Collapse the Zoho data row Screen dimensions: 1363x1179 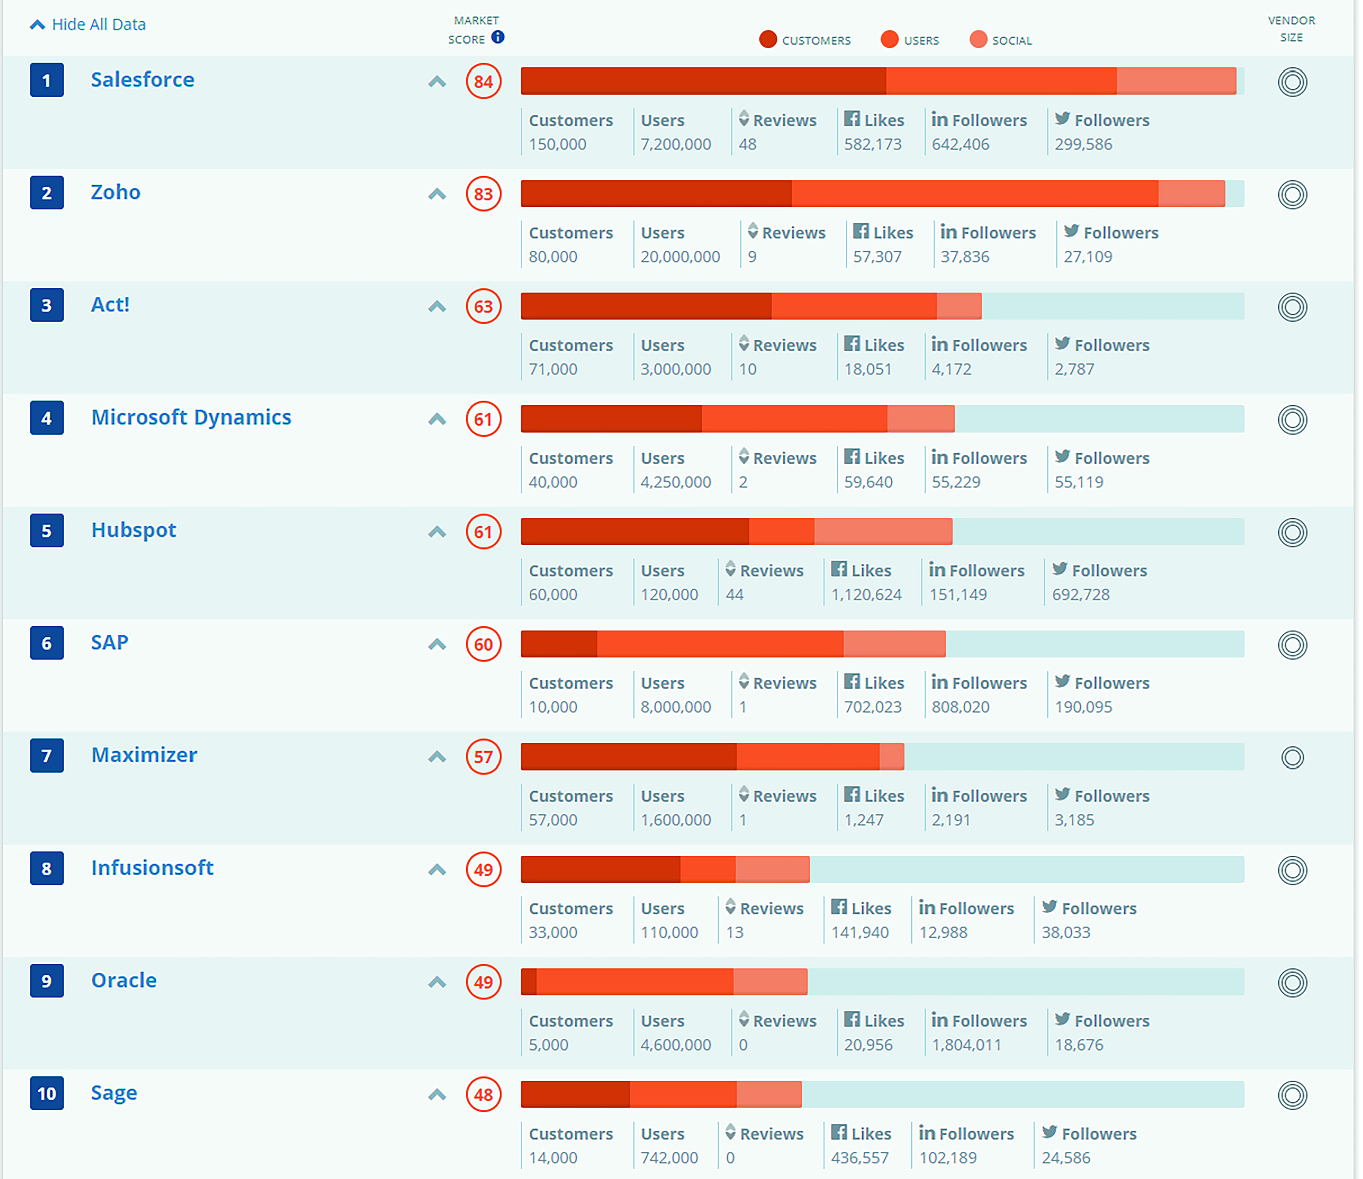point(437,194)
